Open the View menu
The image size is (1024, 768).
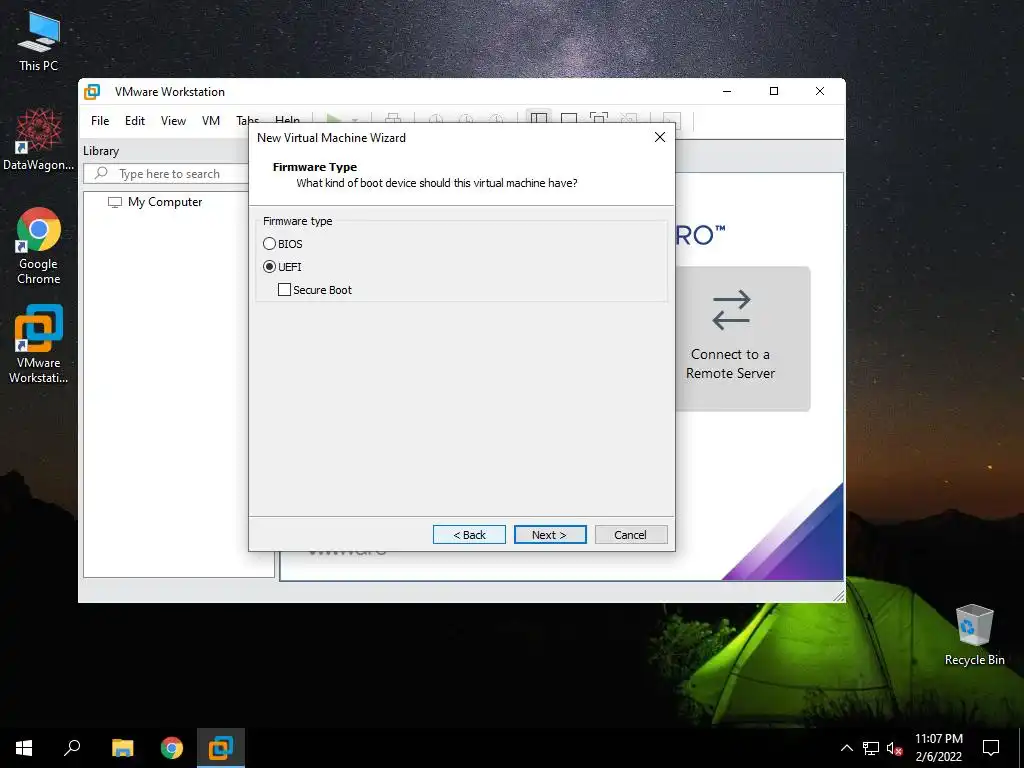[173, 121]
